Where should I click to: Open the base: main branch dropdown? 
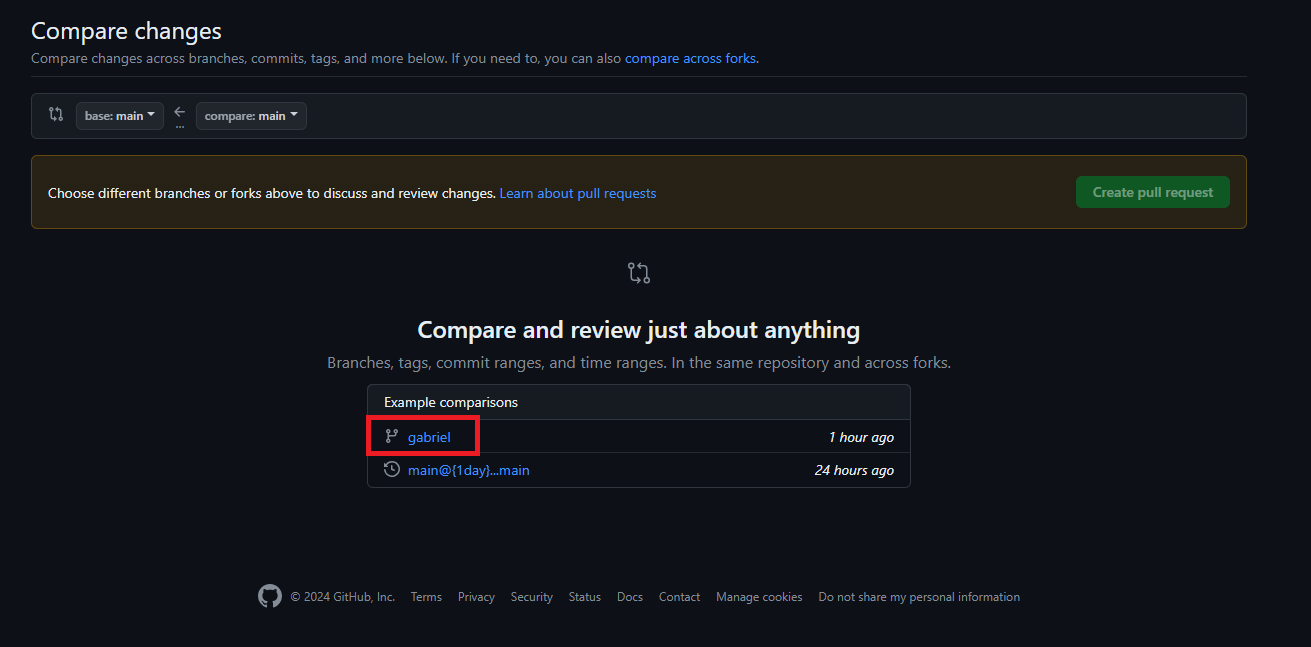click(120, 116)
